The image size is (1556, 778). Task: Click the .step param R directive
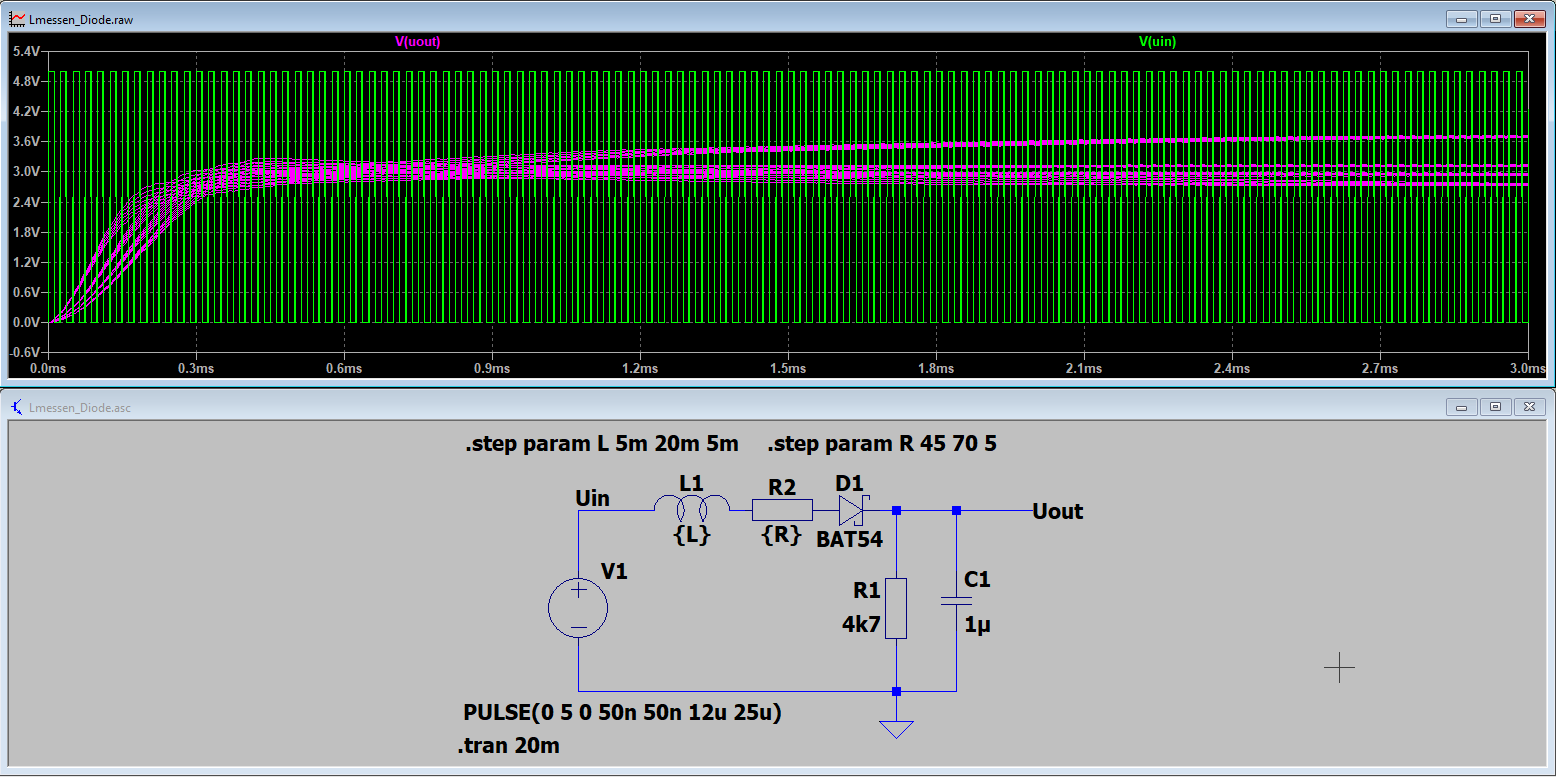(882, 444)
